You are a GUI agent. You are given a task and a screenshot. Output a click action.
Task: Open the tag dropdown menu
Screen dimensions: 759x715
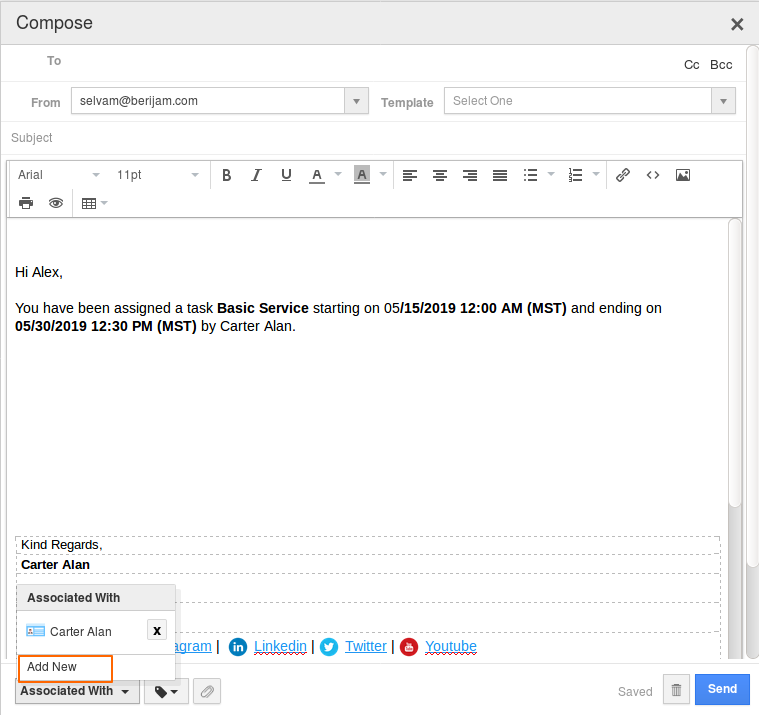tap(166, 691)
